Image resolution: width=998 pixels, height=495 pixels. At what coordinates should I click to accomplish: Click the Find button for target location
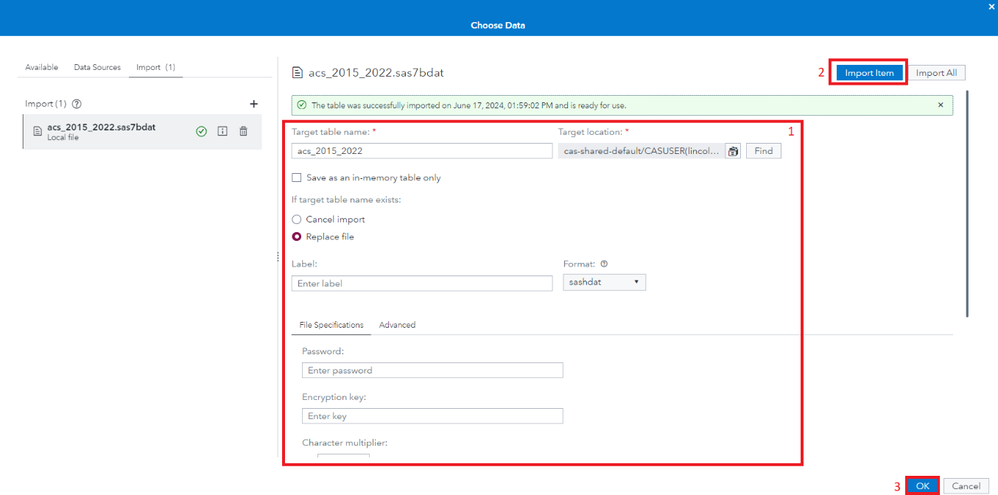click(x=763, y=151)
